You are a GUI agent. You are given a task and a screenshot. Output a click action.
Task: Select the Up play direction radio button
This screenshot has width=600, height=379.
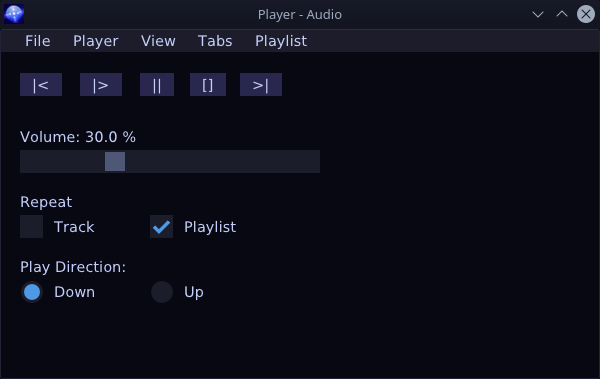(162, 292)
